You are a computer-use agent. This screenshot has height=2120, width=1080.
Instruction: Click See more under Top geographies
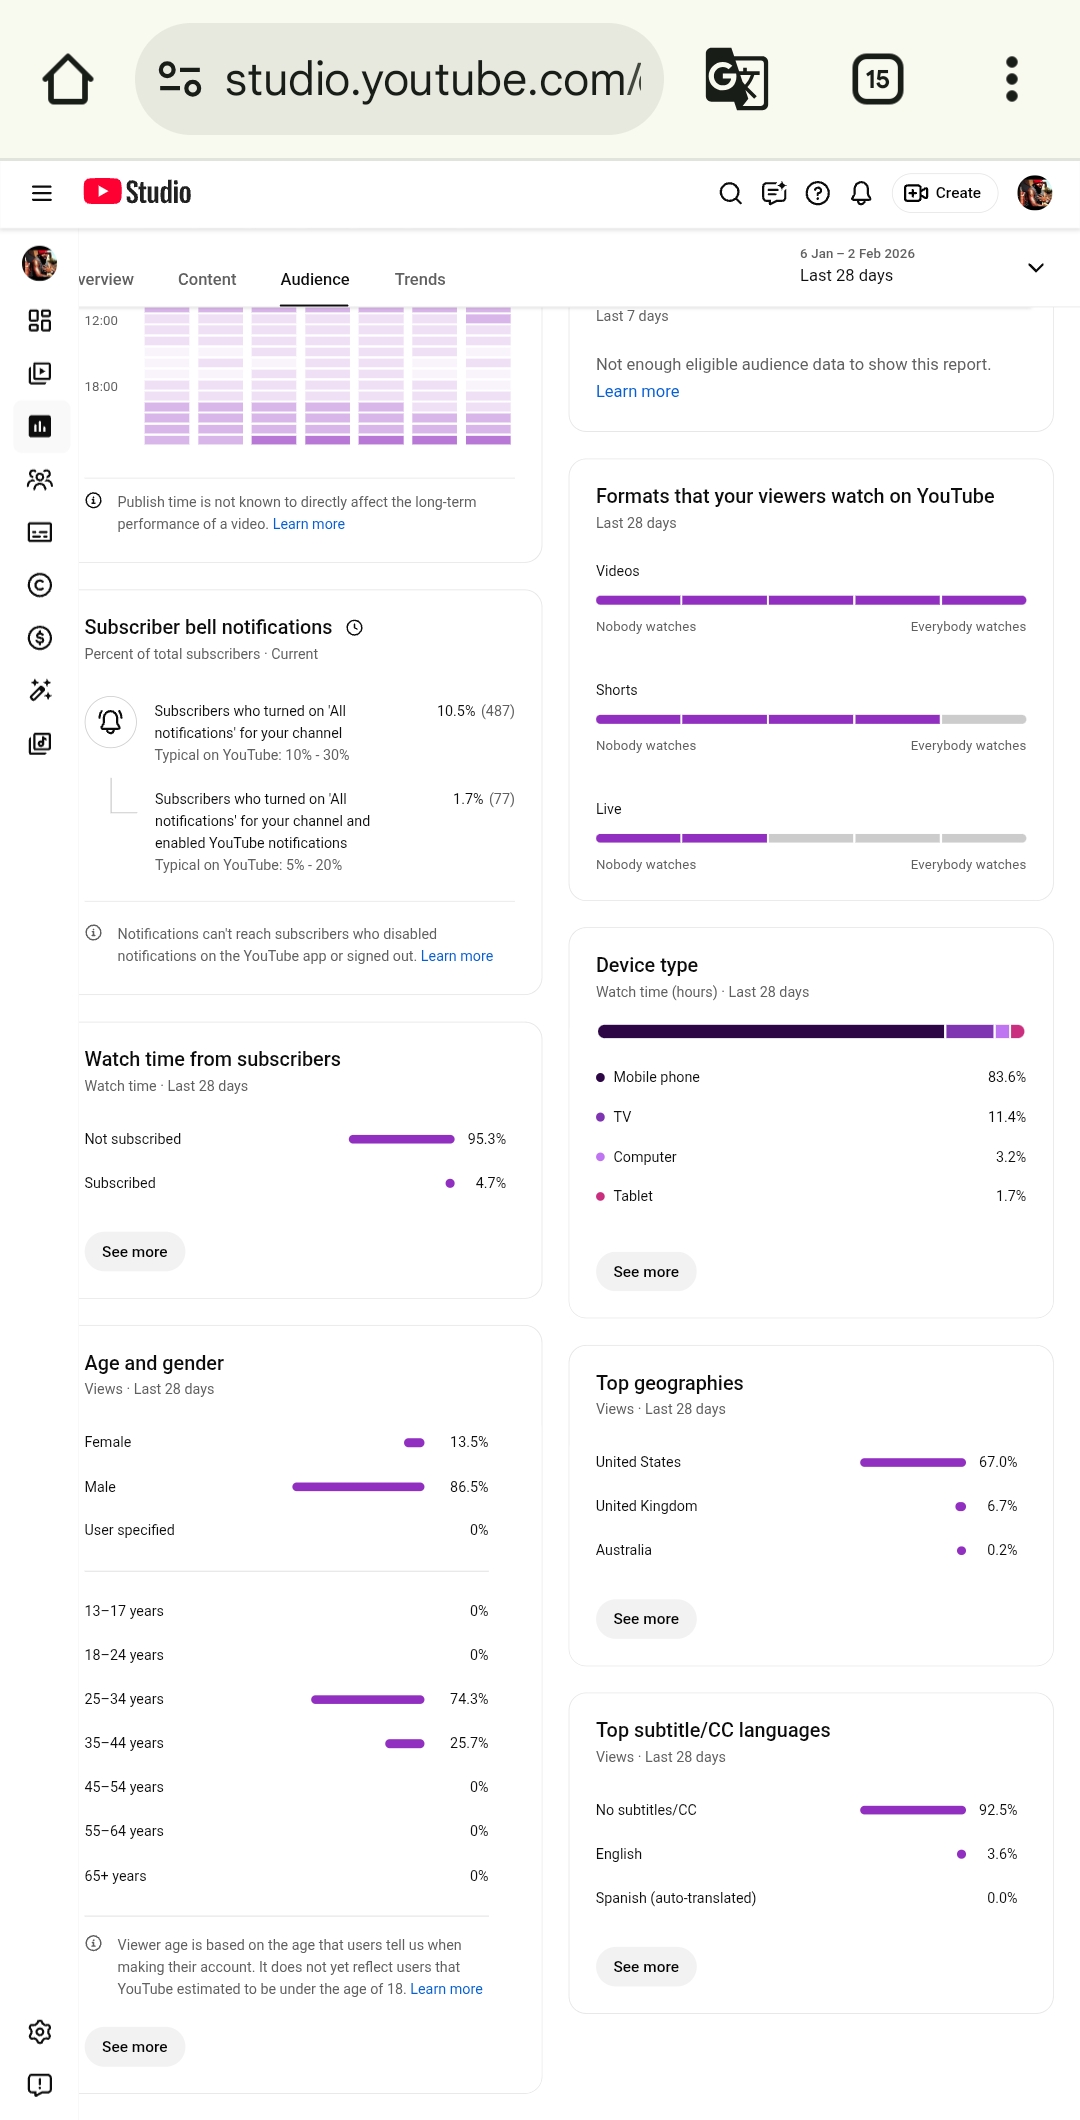point(646,1619)
